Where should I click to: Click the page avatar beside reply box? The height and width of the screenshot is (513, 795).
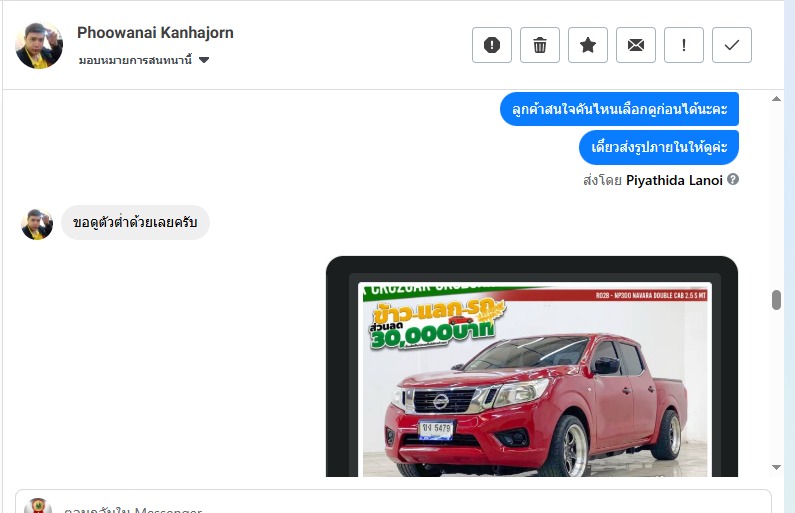pyautogui.click(x=38, y=506)
